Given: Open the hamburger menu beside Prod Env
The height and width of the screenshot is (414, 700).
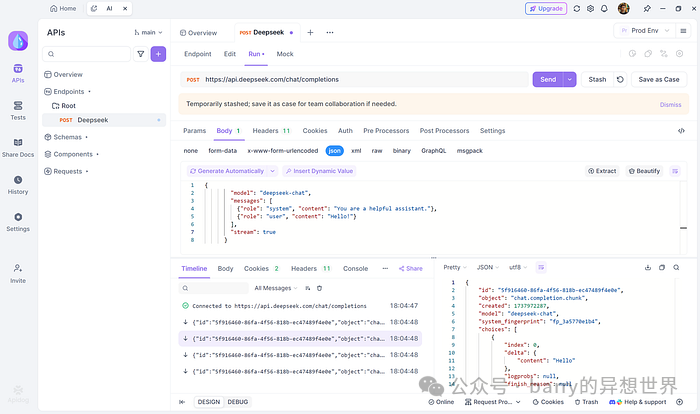Looking at the screenshot, I should click(683, 31).
